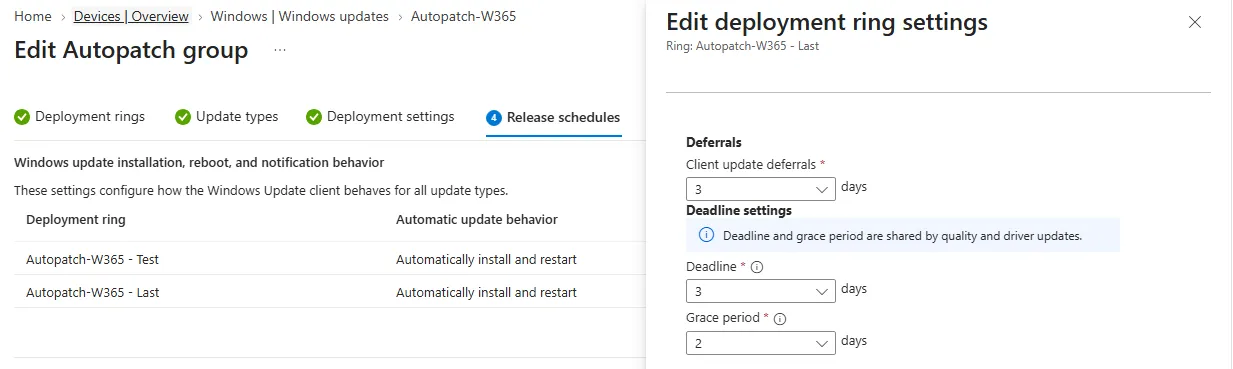Image resolution: width=1233 pixels, height=369 pixels.
Task: Click the Deadline info icon
Action: (757, 268)
